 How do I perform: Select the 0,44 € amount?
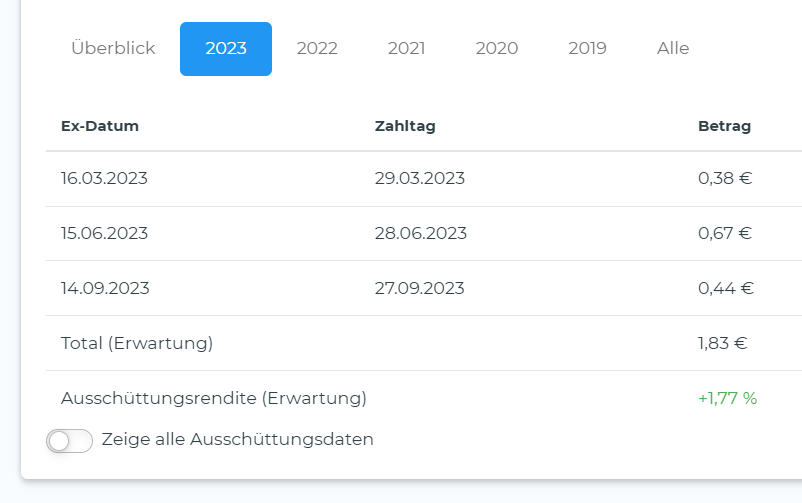(x=726, y=288)
